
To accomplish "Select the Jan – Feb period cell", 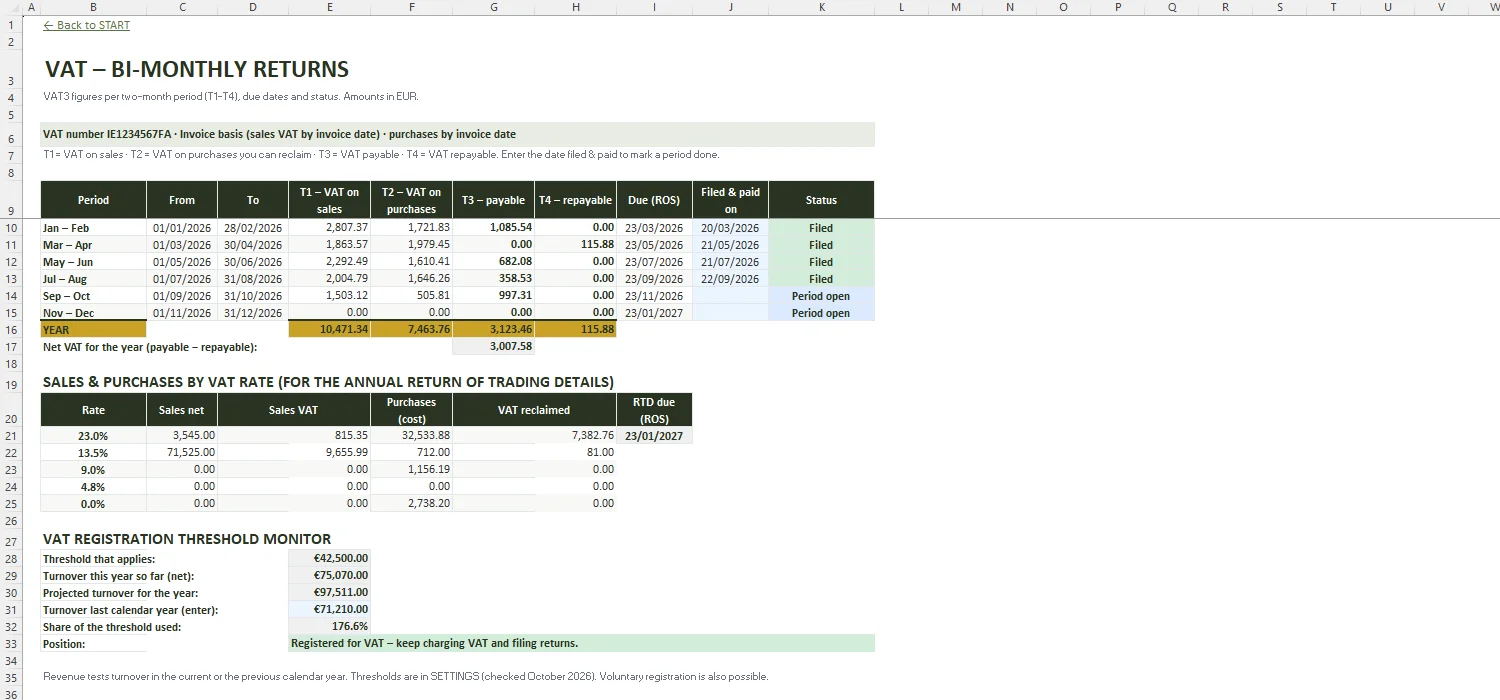I will click(x=93, y=228).
